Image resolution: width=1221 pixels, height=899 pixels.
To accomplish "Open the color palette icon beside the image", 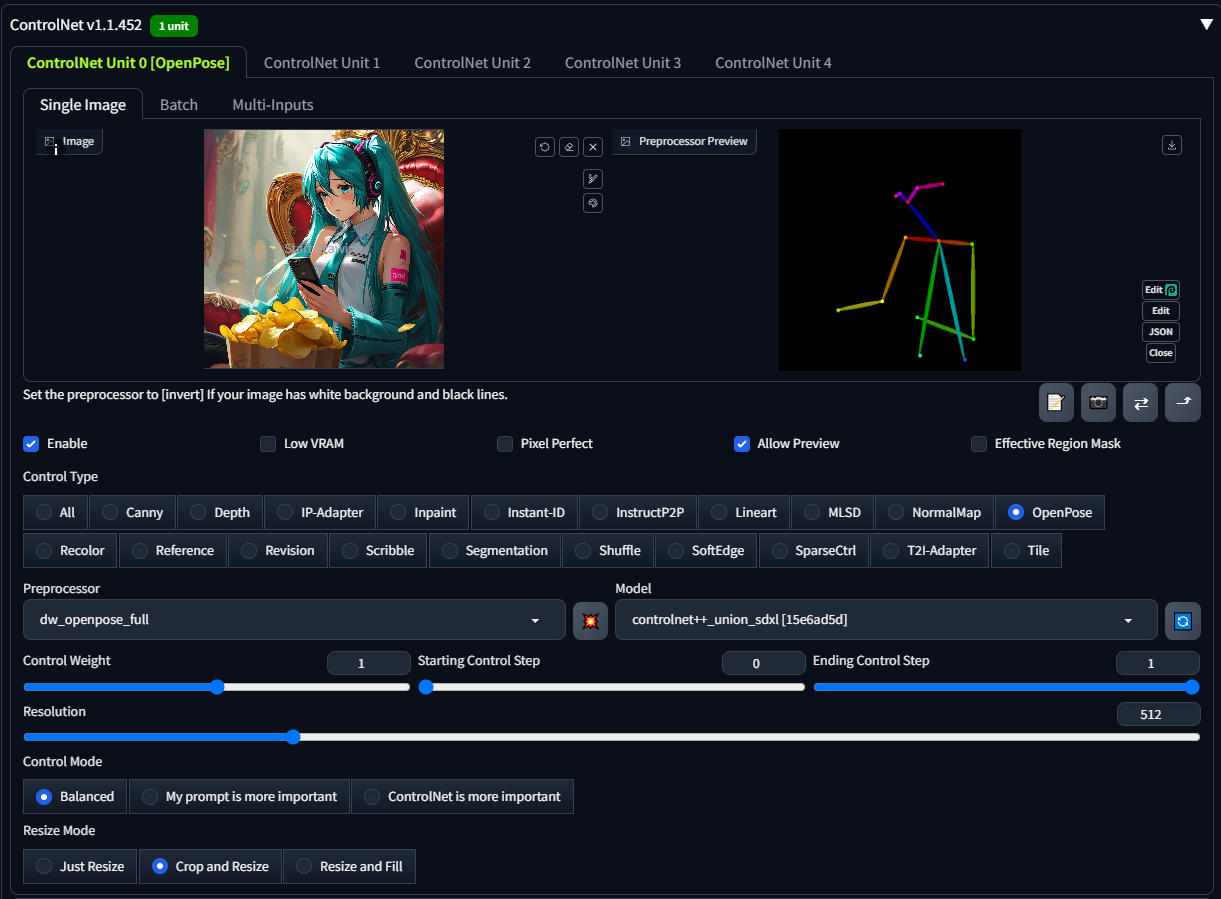I will [593, 203].
